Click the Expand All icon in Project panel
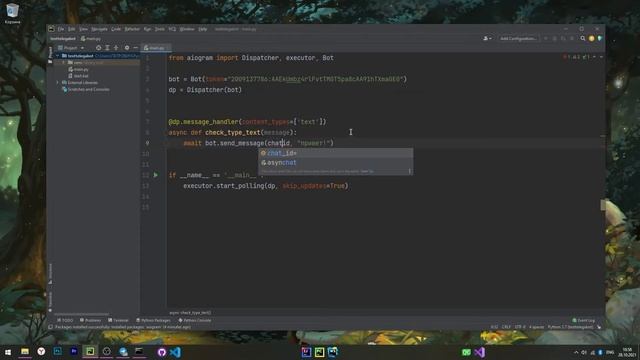The image size is (640, 360). pos(107,48)
